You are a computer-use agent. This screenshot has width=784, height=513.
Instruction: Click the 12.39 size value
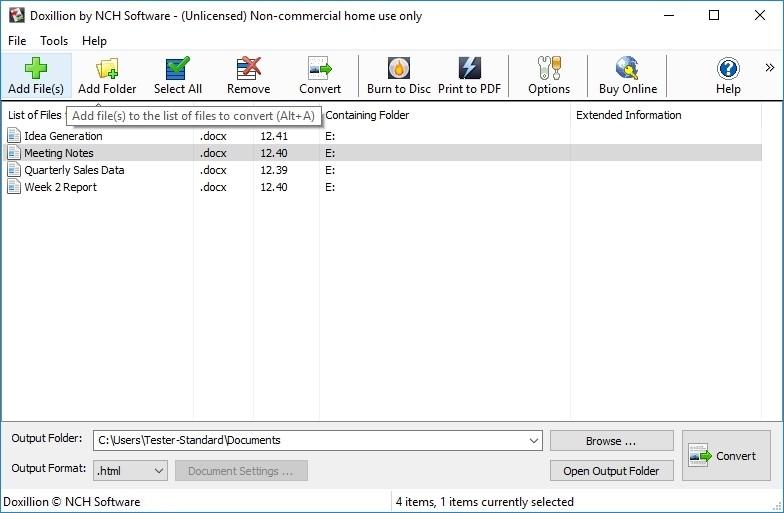[274, 170]
